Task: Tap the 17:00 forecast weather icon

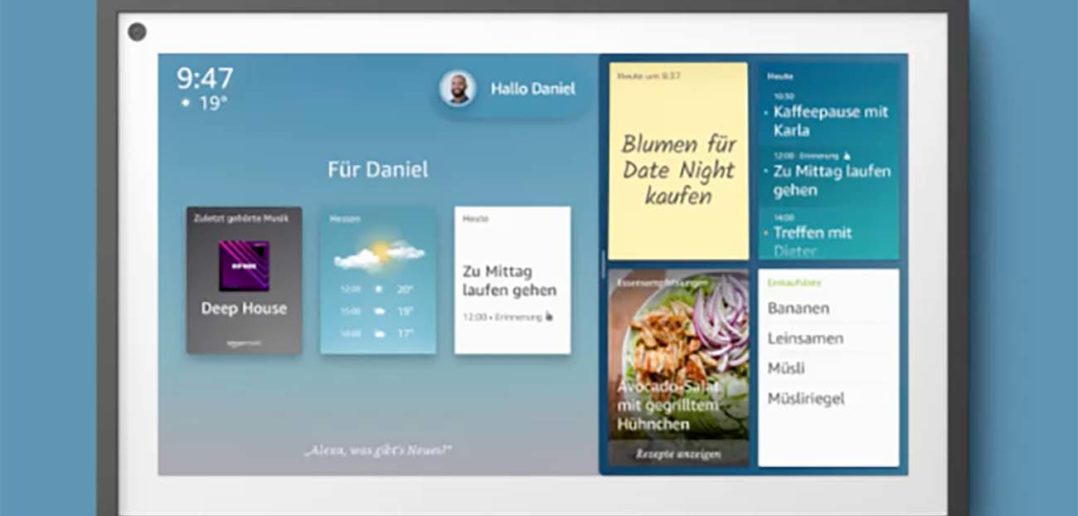Action: coord(379,333)
